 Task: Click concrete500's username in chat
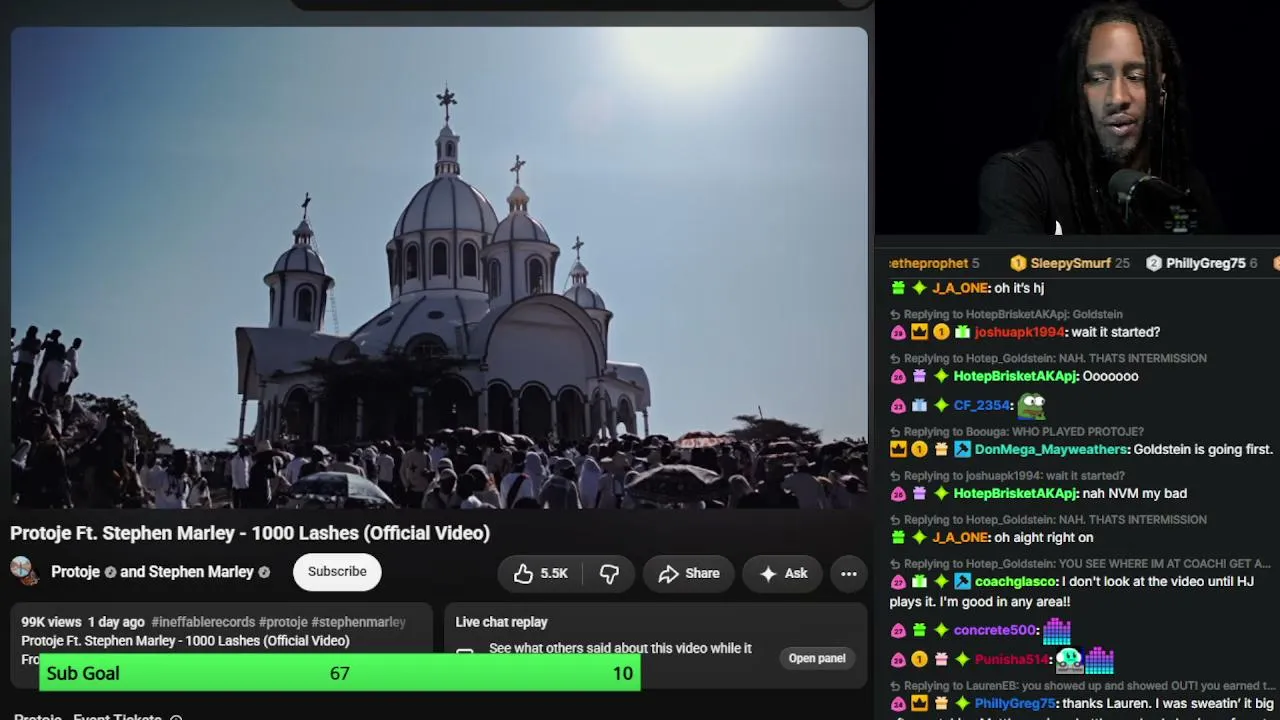click(x=995, y=630)
